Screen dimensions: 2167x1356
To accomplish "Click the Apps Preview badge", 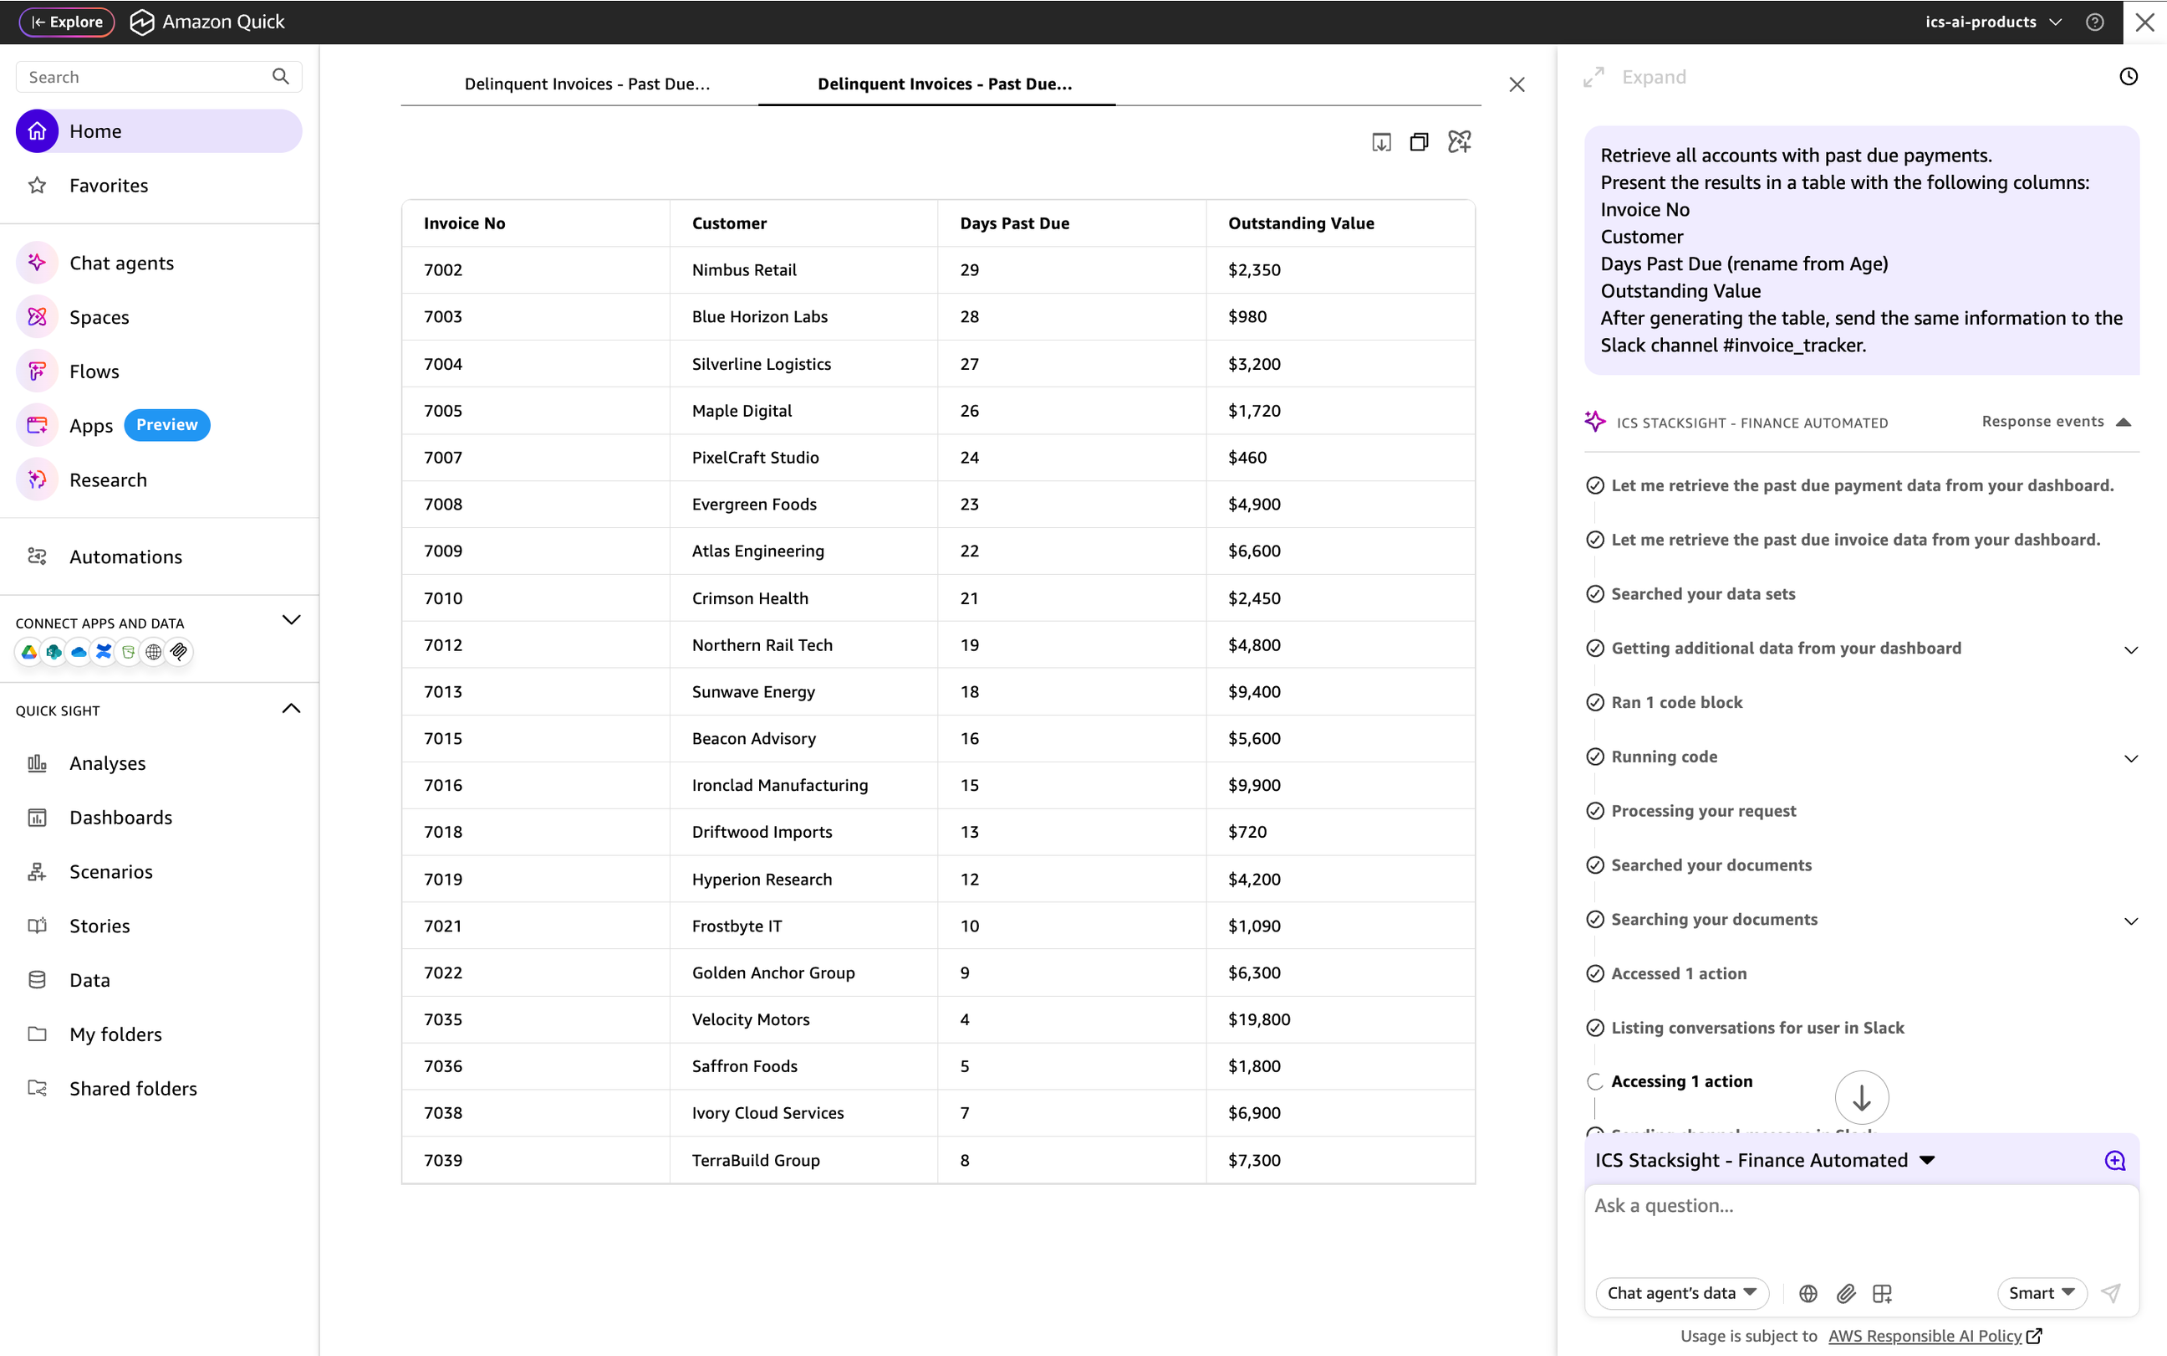I will coord(167,425).
